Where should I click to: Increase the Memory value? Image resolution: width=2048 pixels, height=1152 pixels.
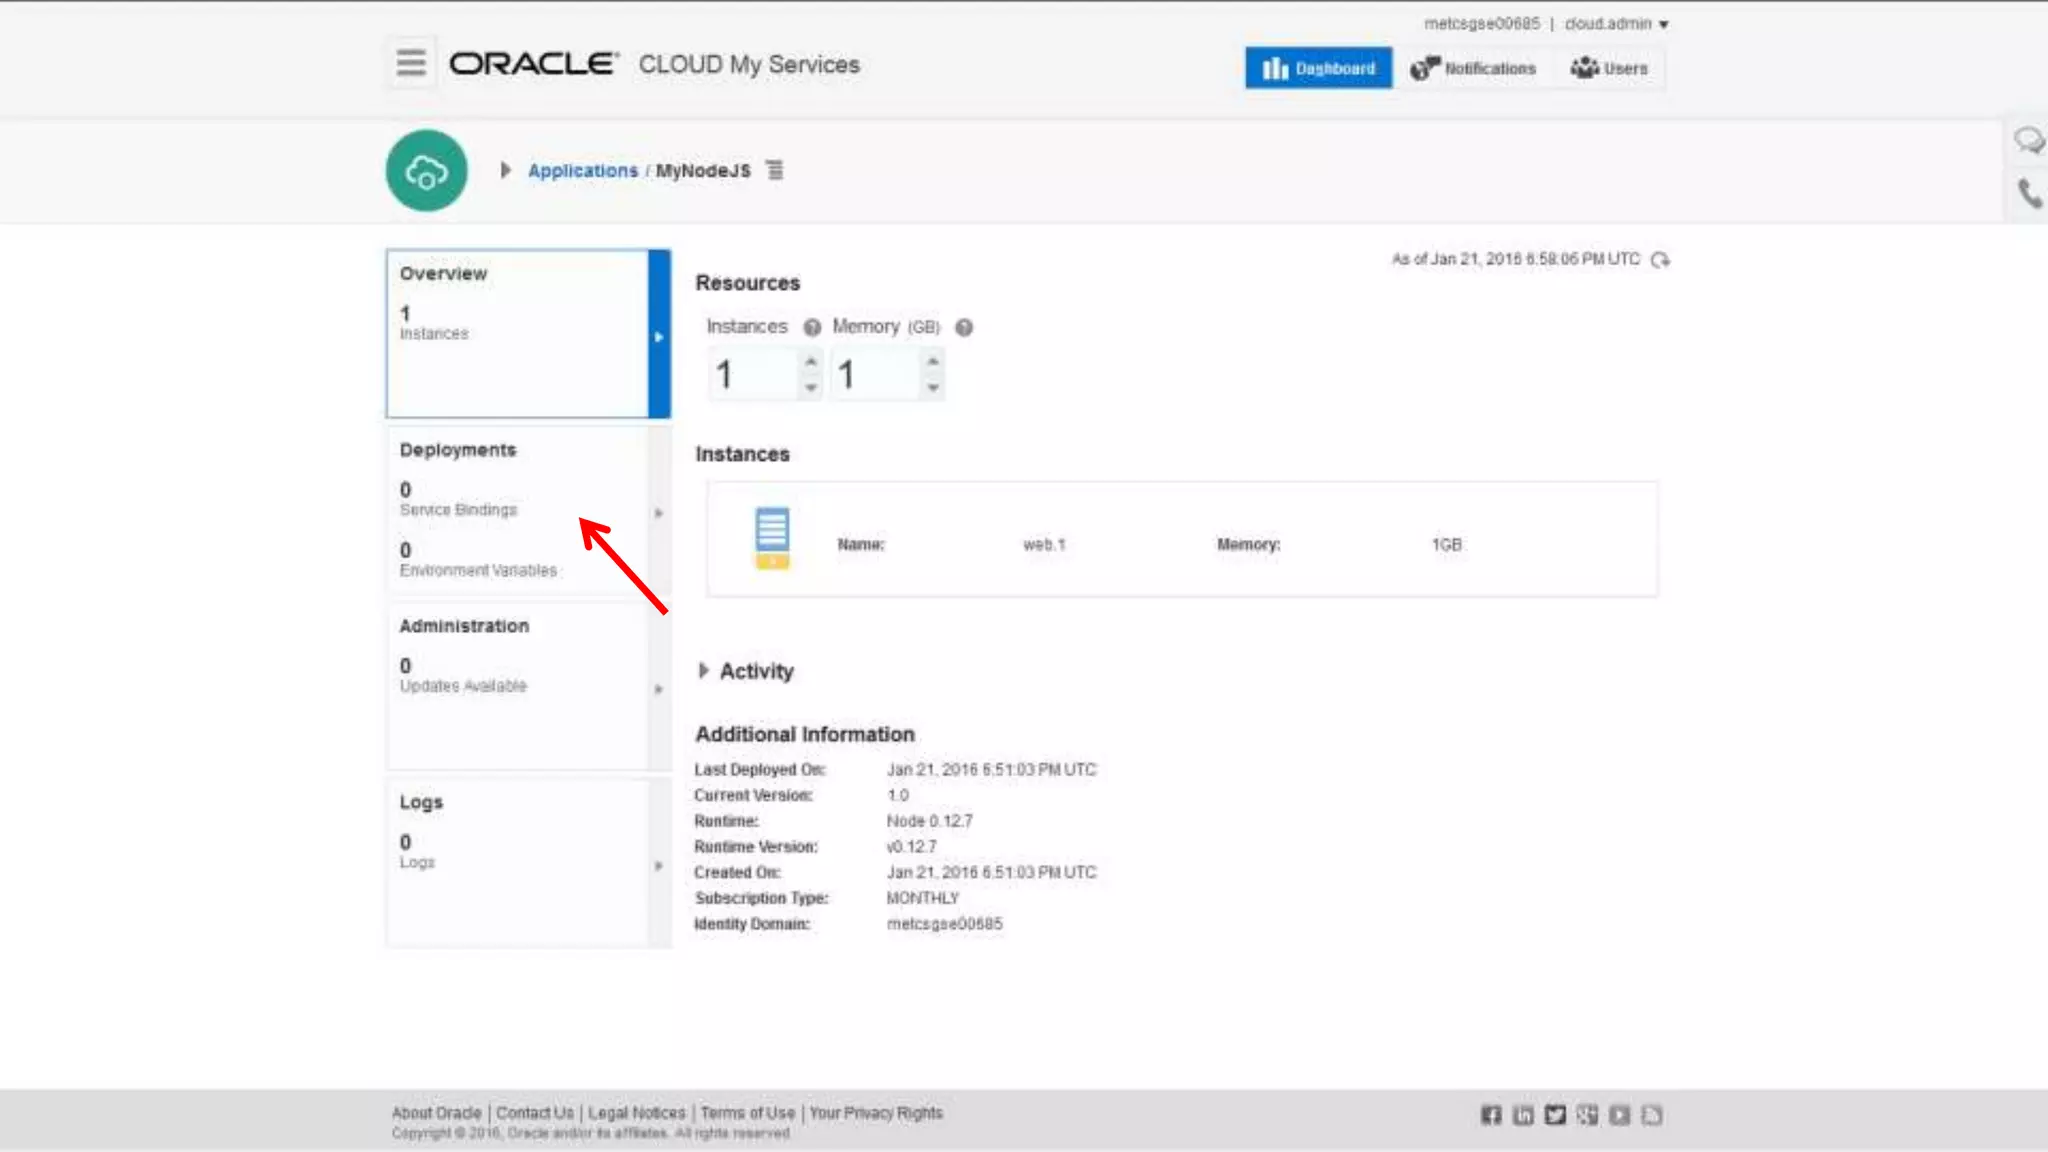click(x=933, y=362)
